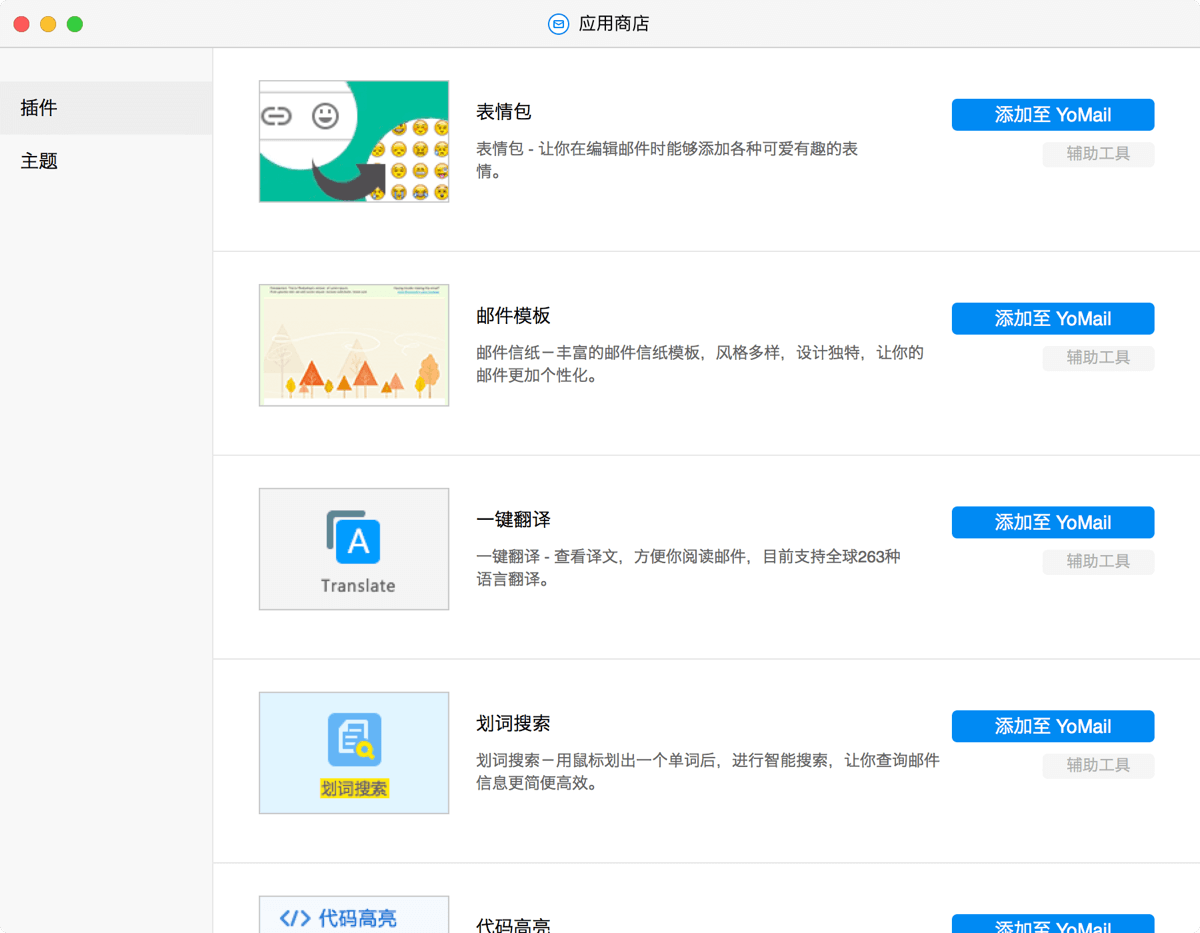This screenshot has height=933, width=1200.
Task: Add the 邮件模板 plugin to YoMail
Action: [1053, 319]
